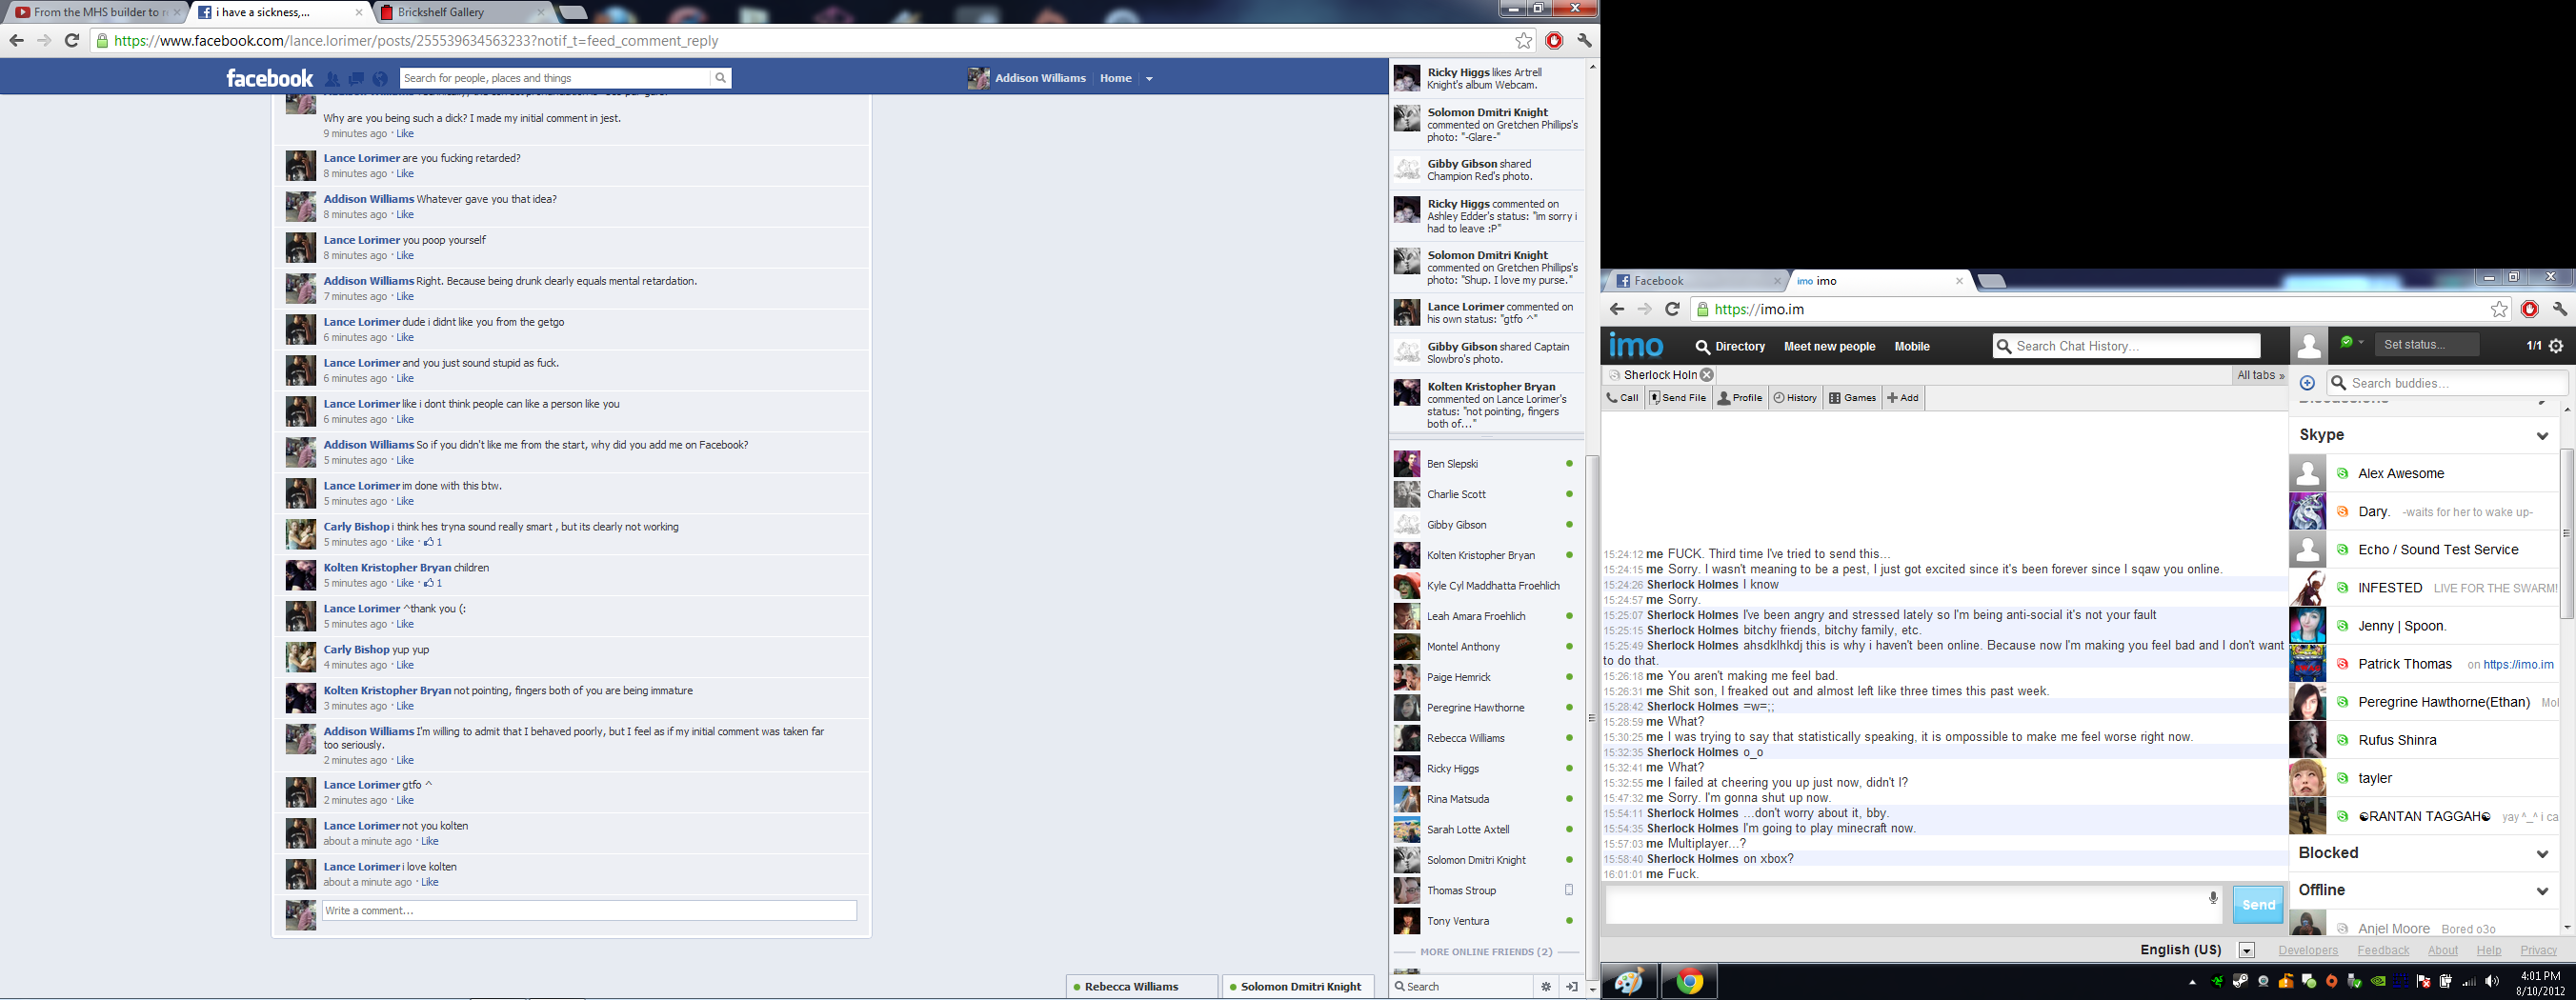The height and width of the screenshot is (1000, 2576).
Task: Bookmark the imo page with the star
Action: [x=2499, y=309]
